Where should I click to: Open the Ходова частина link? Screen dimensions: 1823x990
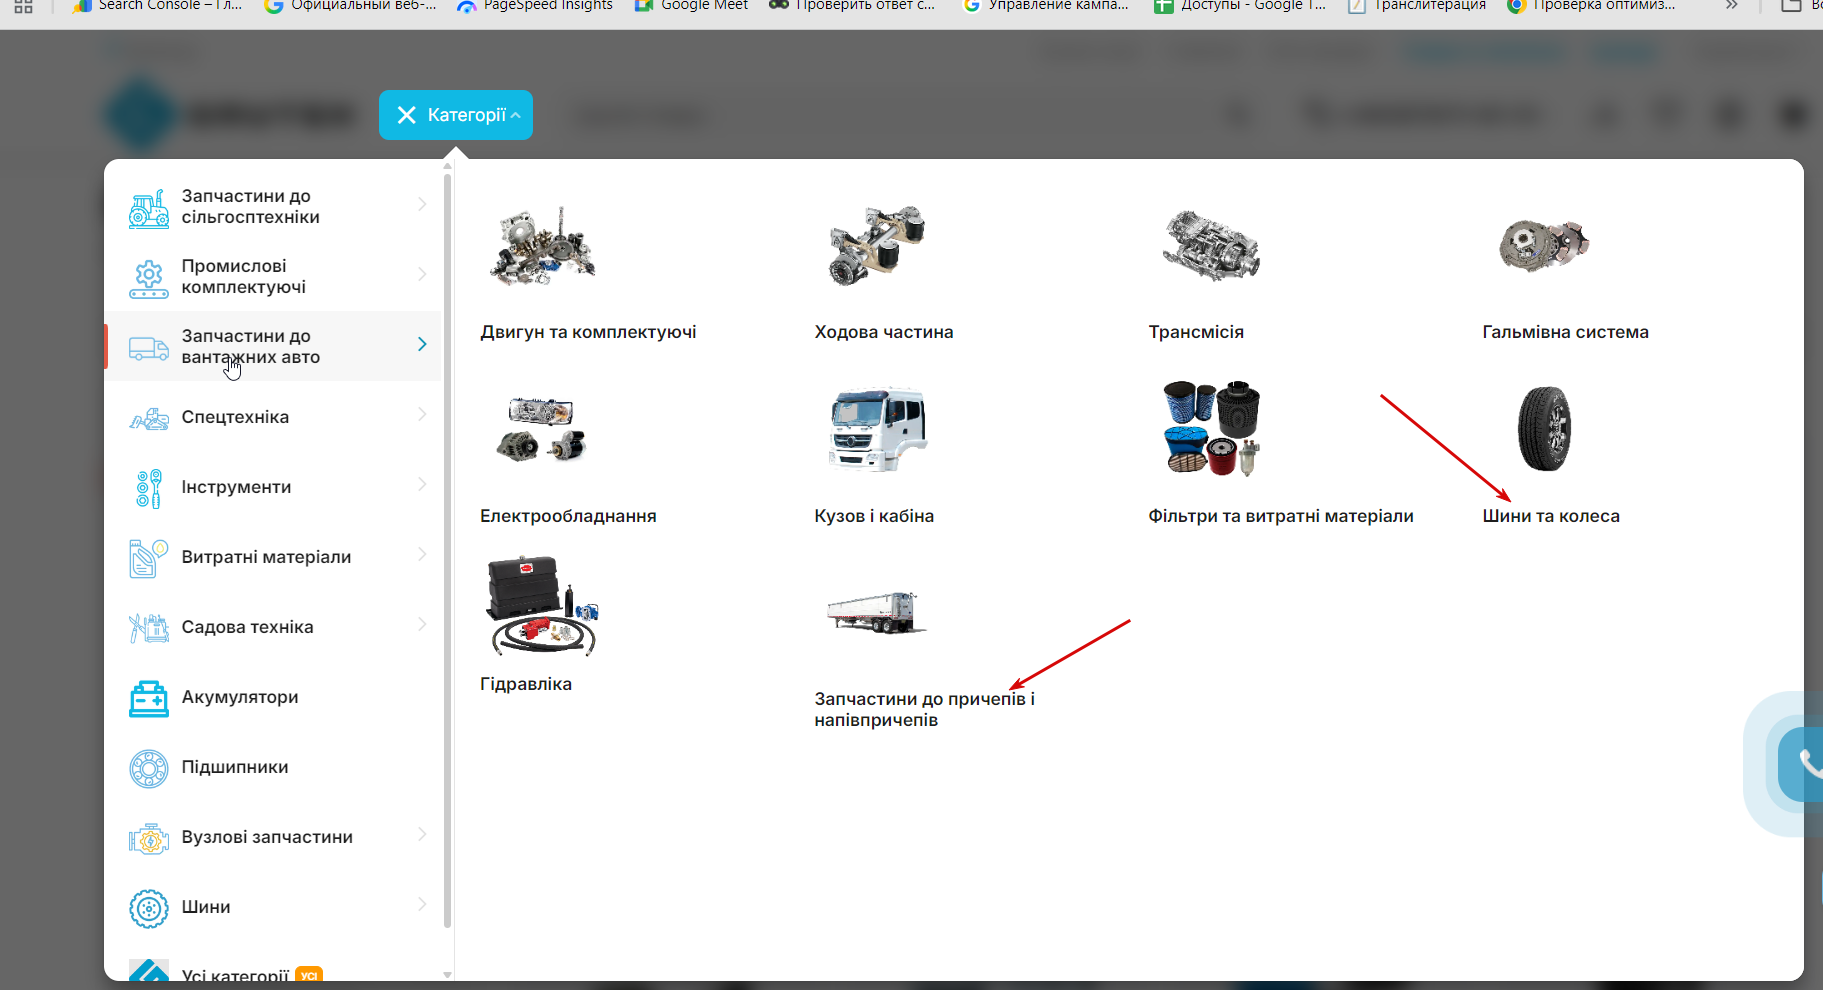click(884, 332)
